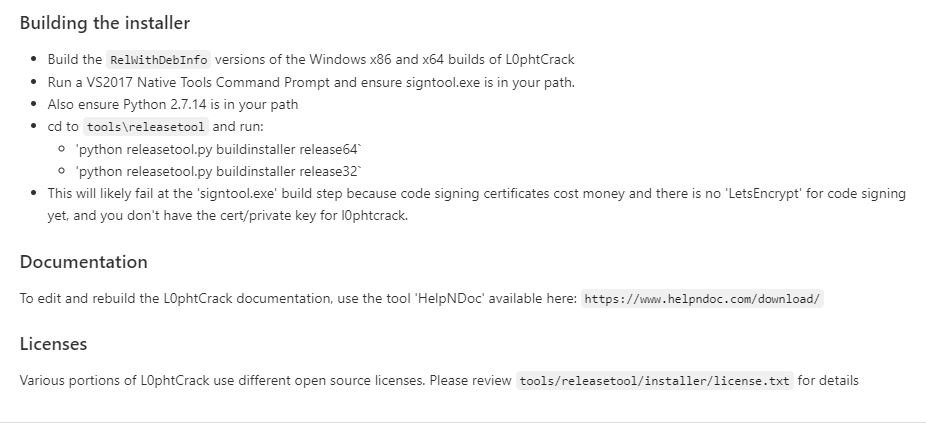Image resolution: width=926 pixels, height=447 pixels.
Task: Click the installer/license.txt file path
Action: point(655,381)
